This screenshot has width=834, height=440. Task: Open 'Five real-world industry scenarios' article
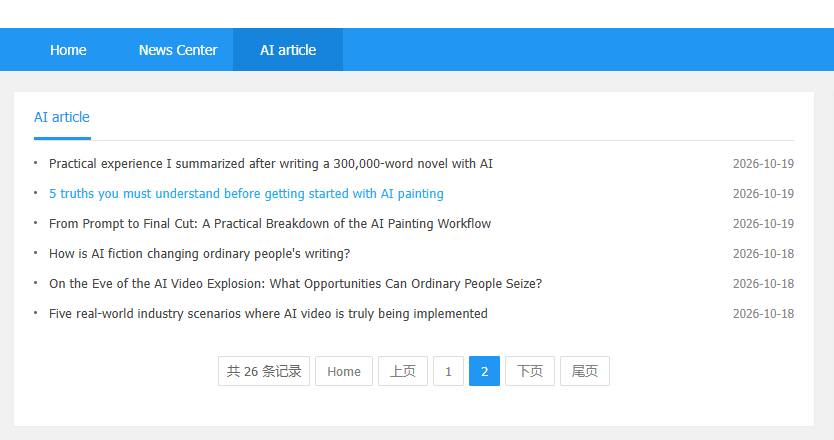tap(268, 313)
